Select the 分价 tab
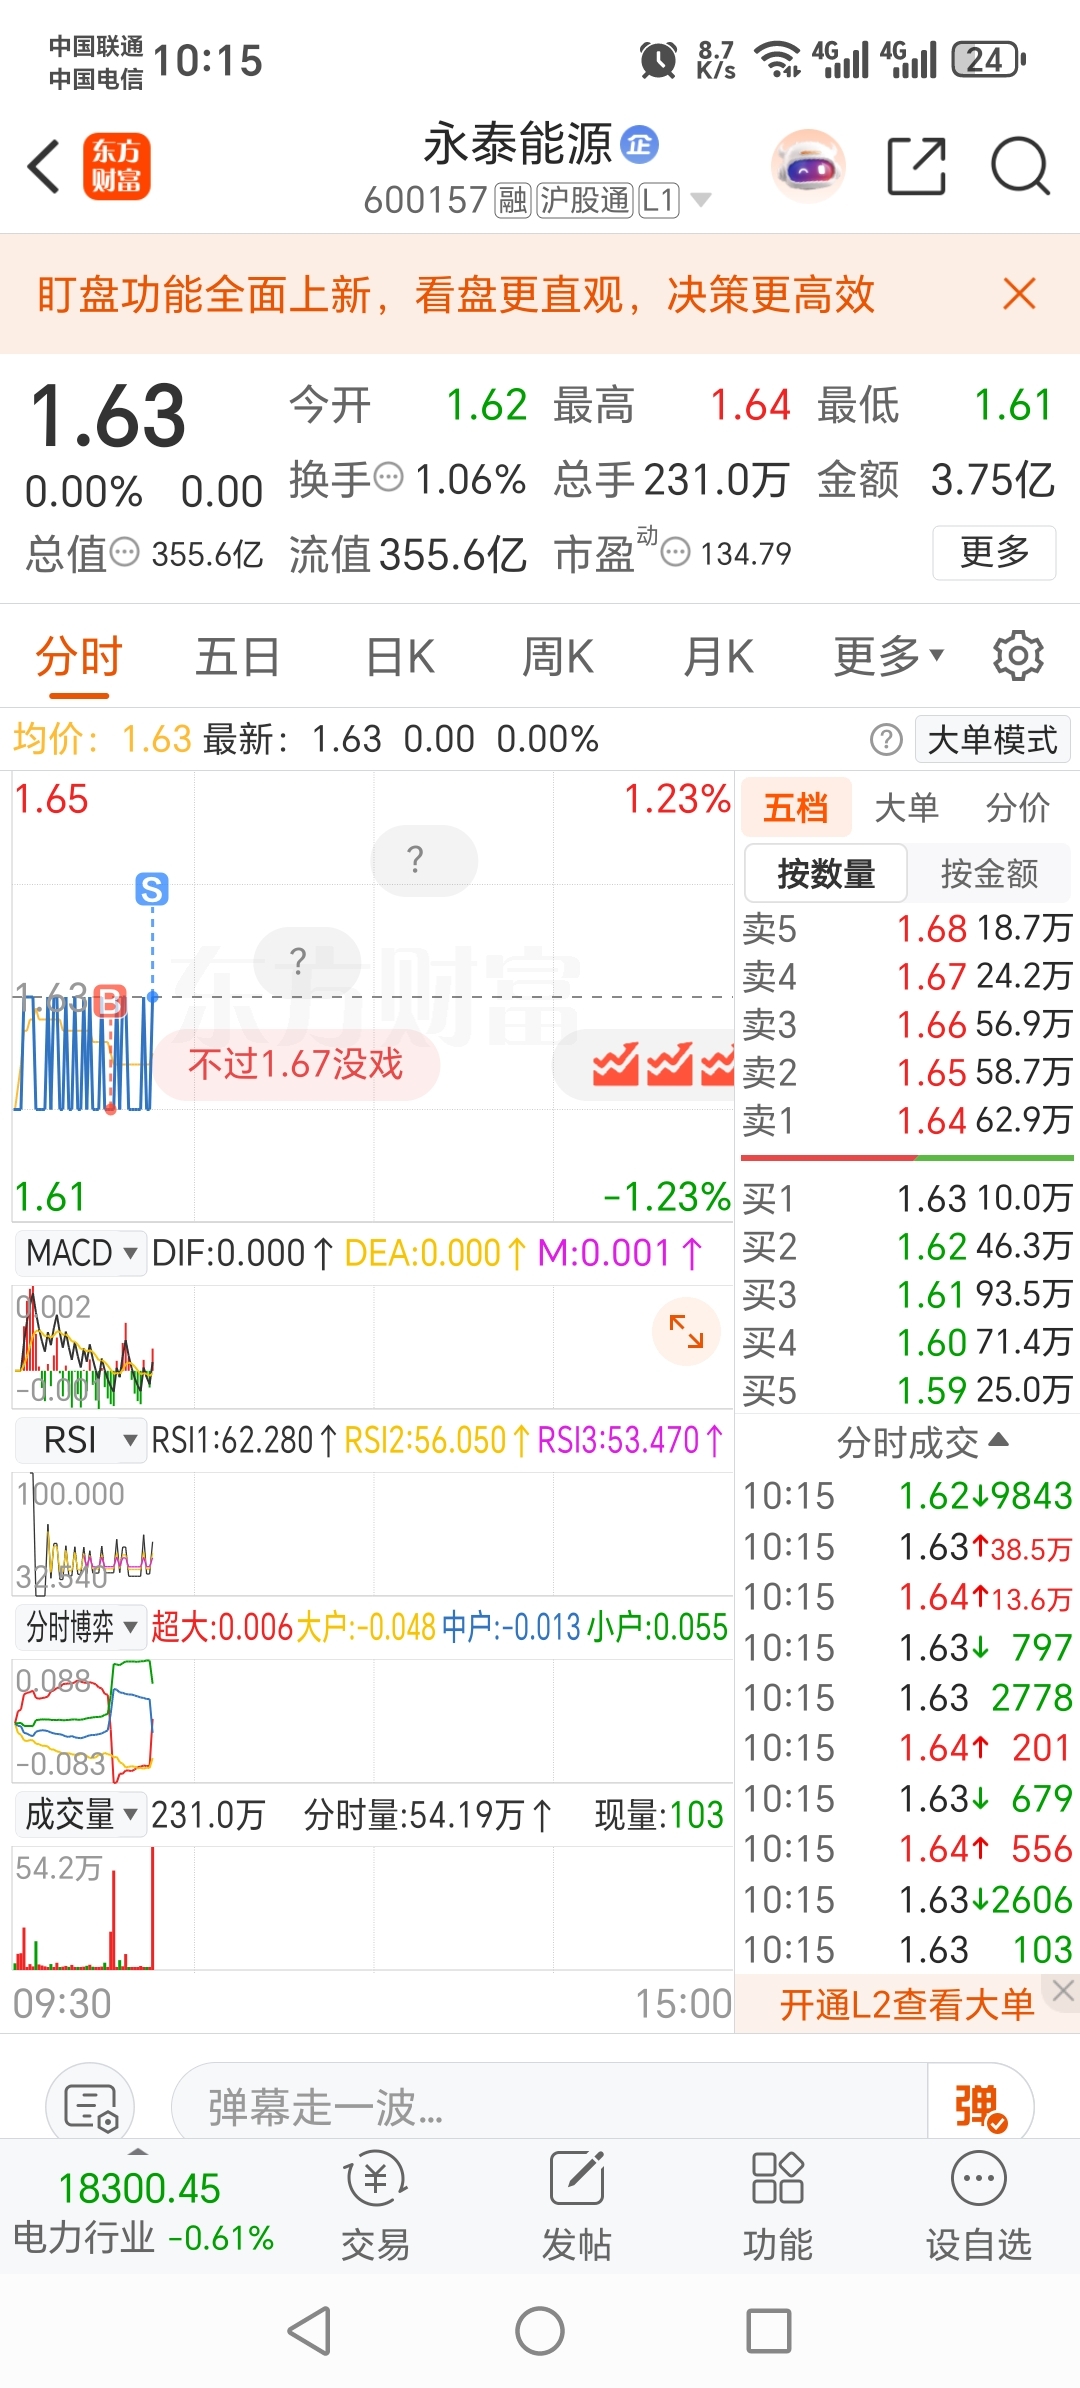The image size is (1080, 2388). click(x=1018, y=807)
